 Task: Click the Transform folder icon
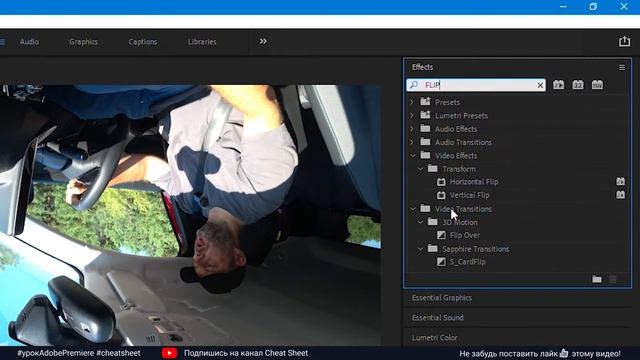point(433,168)
